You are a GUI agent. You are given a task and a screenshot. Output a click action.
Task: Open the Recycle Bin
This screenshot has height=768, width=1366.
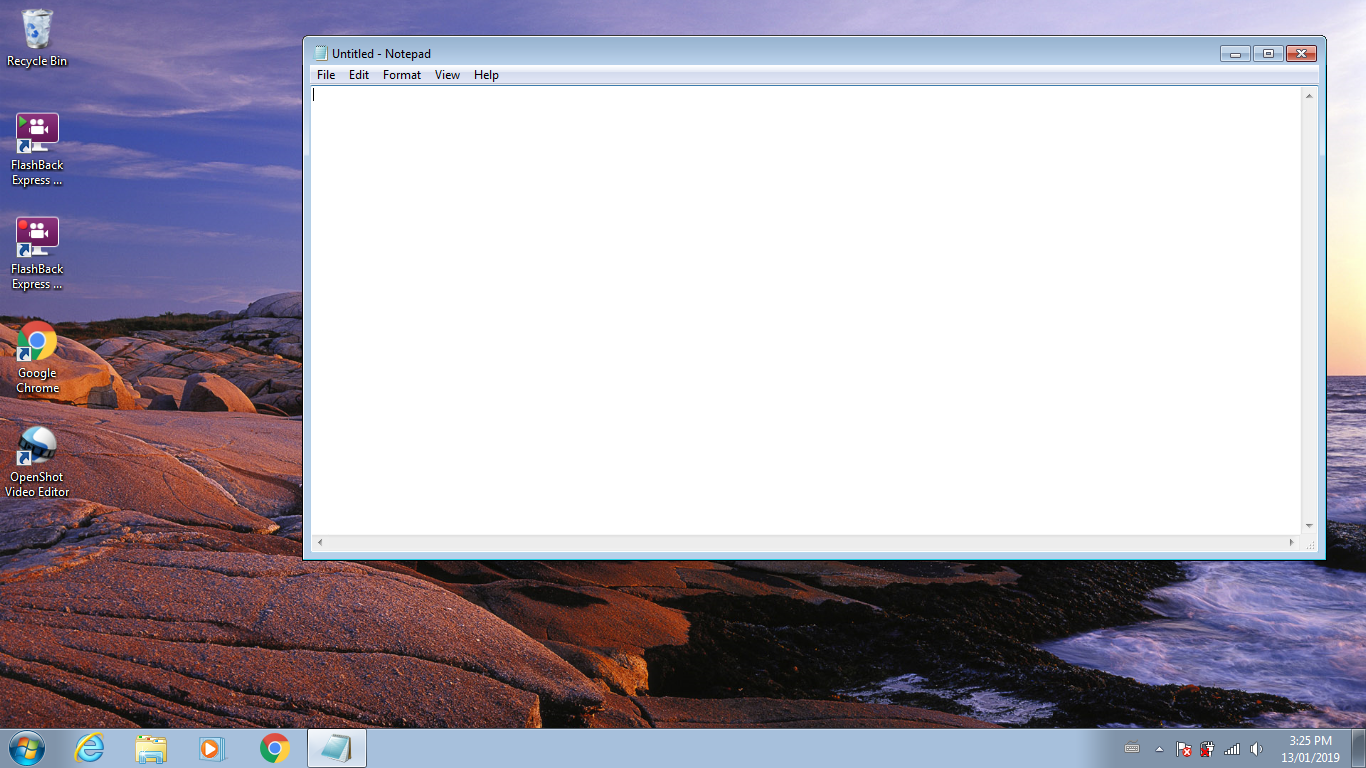click(x=36, y=27)
